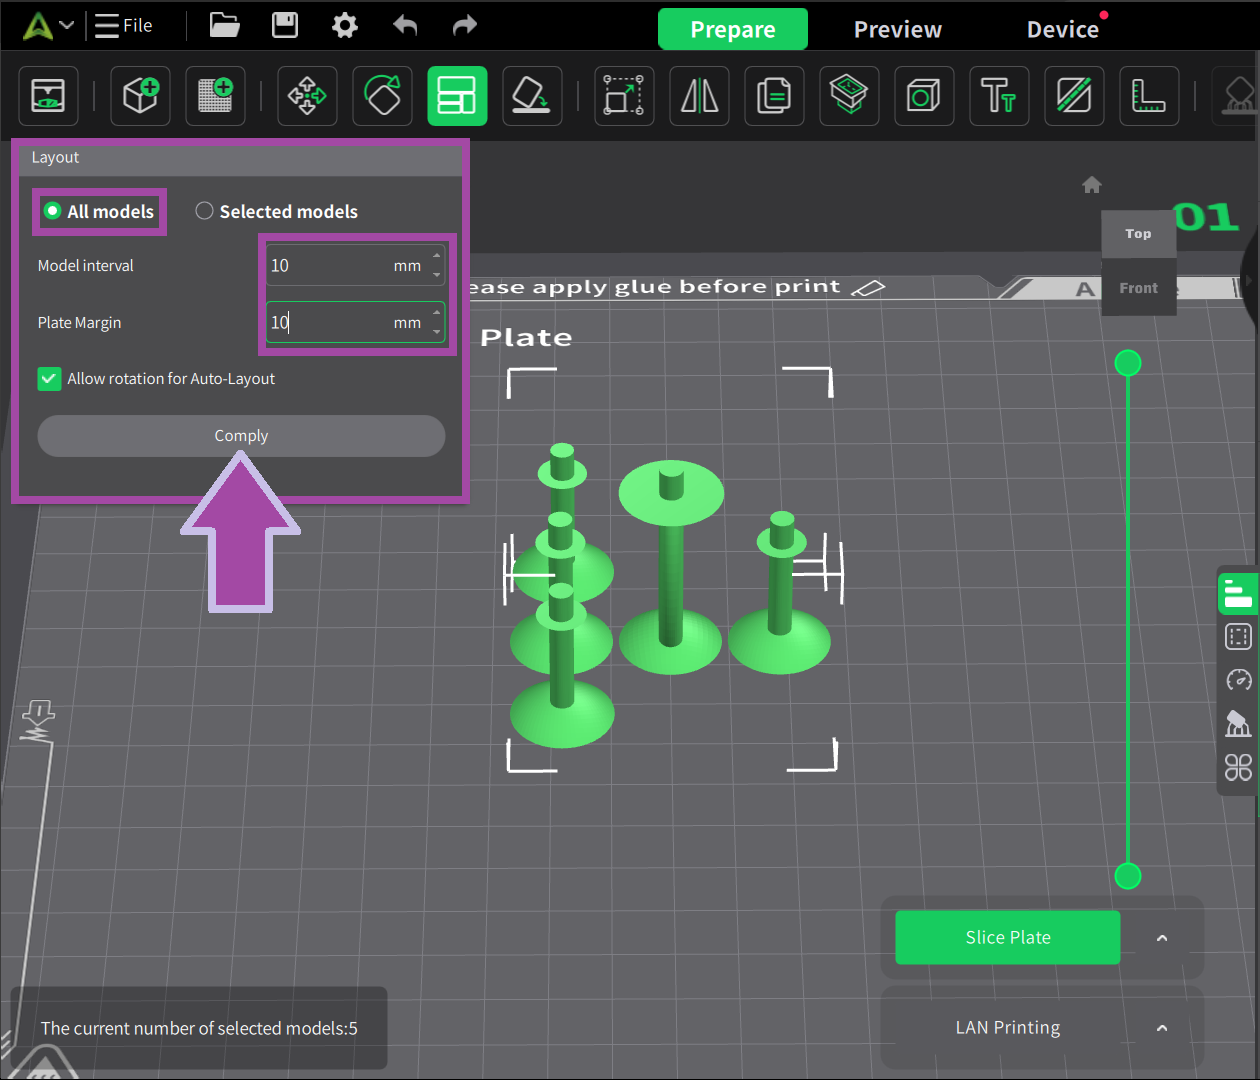Expand the LAN Printing options arrow
Image resolution: width=1260 pixels, height=1080 pixels.
coord(1162,1028)
